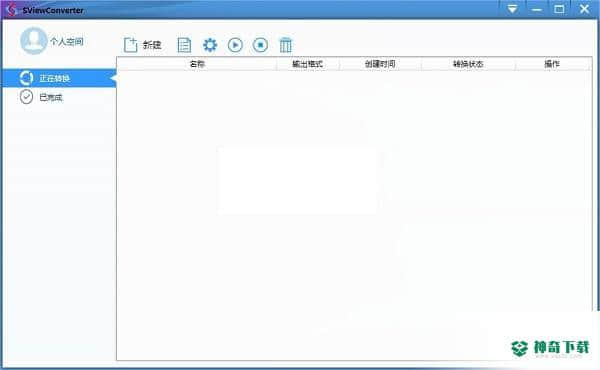
Task: Switch to the 已完成 completed tab
Action: (x=59, y=97)
